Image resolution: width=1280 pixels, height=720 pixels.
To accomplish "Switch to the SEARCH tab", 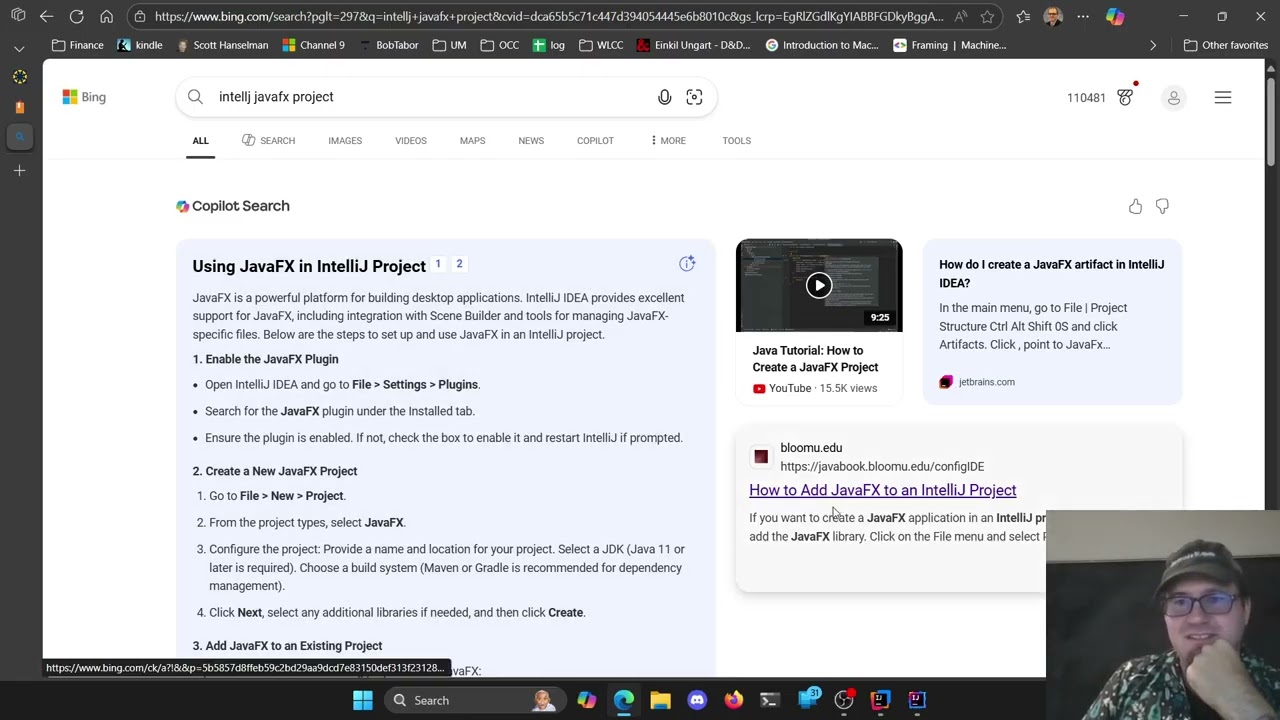I will click(268, 141).
